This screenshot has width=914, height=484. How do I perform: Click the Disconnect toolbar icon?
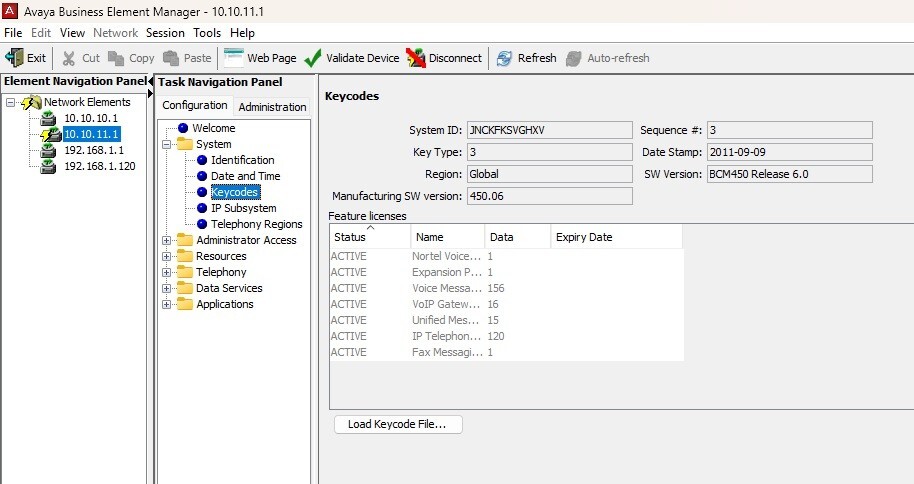tap(416, 58)
